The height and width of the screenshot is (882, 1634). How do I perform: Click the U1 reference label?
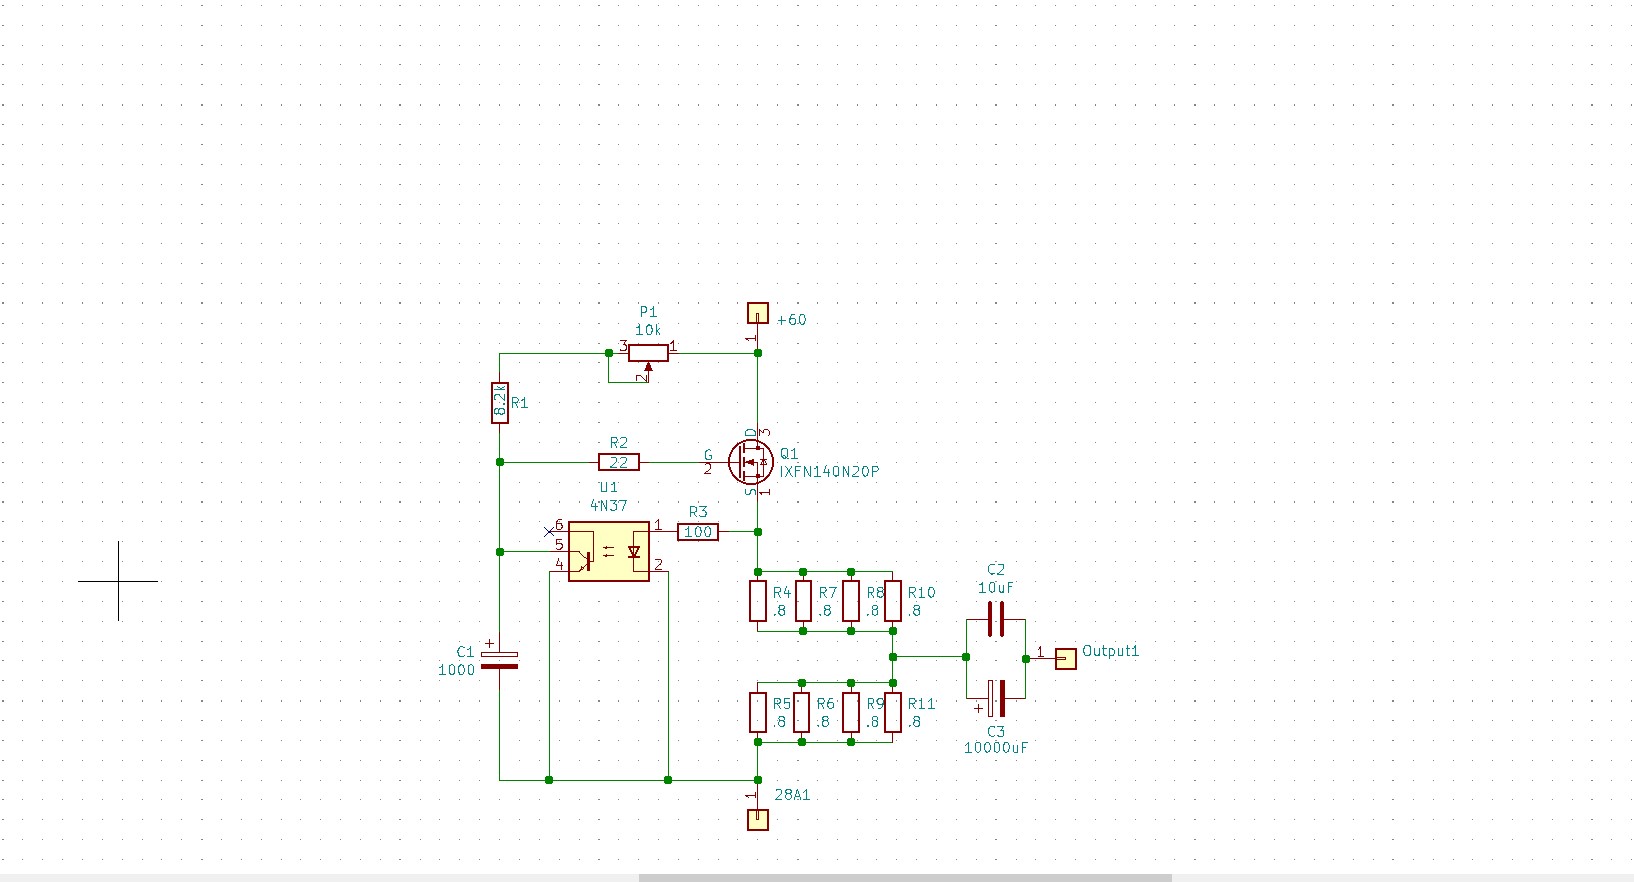click(x=608, y=488)
